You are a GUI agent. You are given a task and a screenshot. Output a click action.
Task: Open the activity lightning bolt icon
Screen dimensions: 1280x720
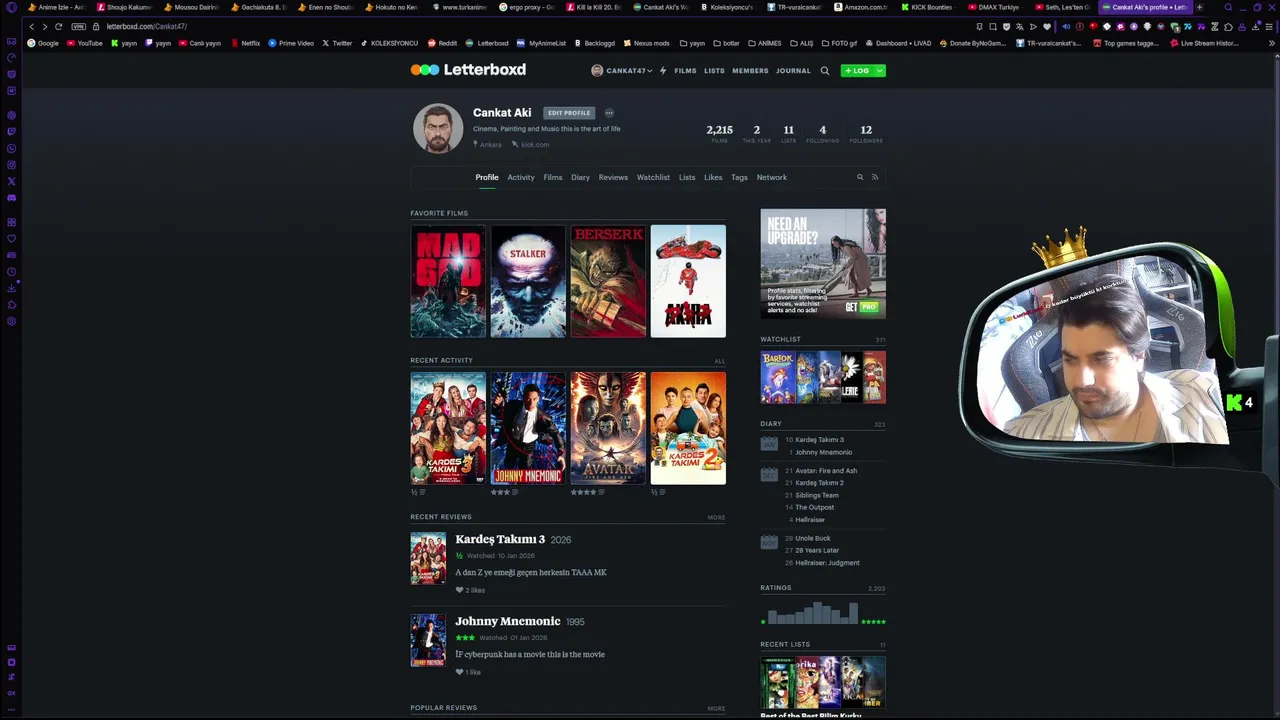663,71
